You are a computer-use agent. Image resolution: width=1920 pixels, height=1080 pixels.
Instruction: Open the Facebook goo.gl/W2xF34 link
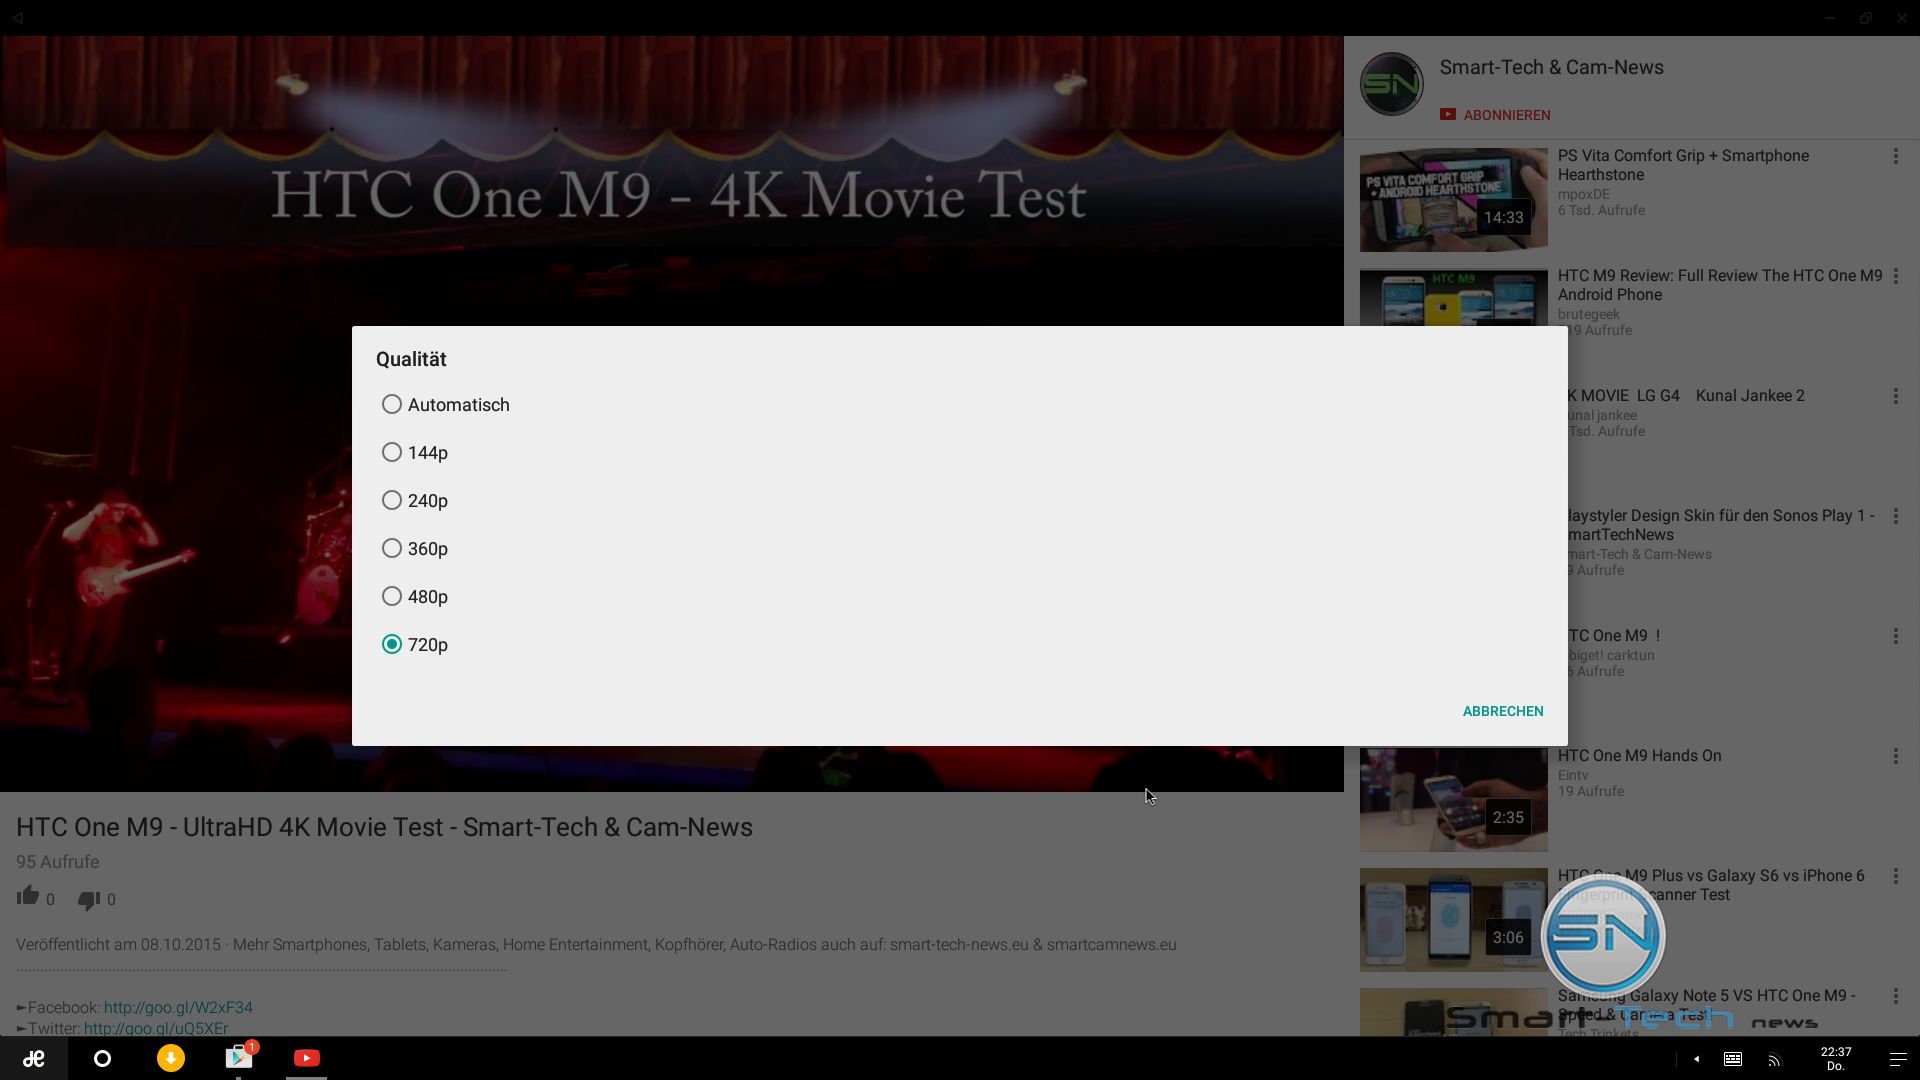pos(178,1007)
